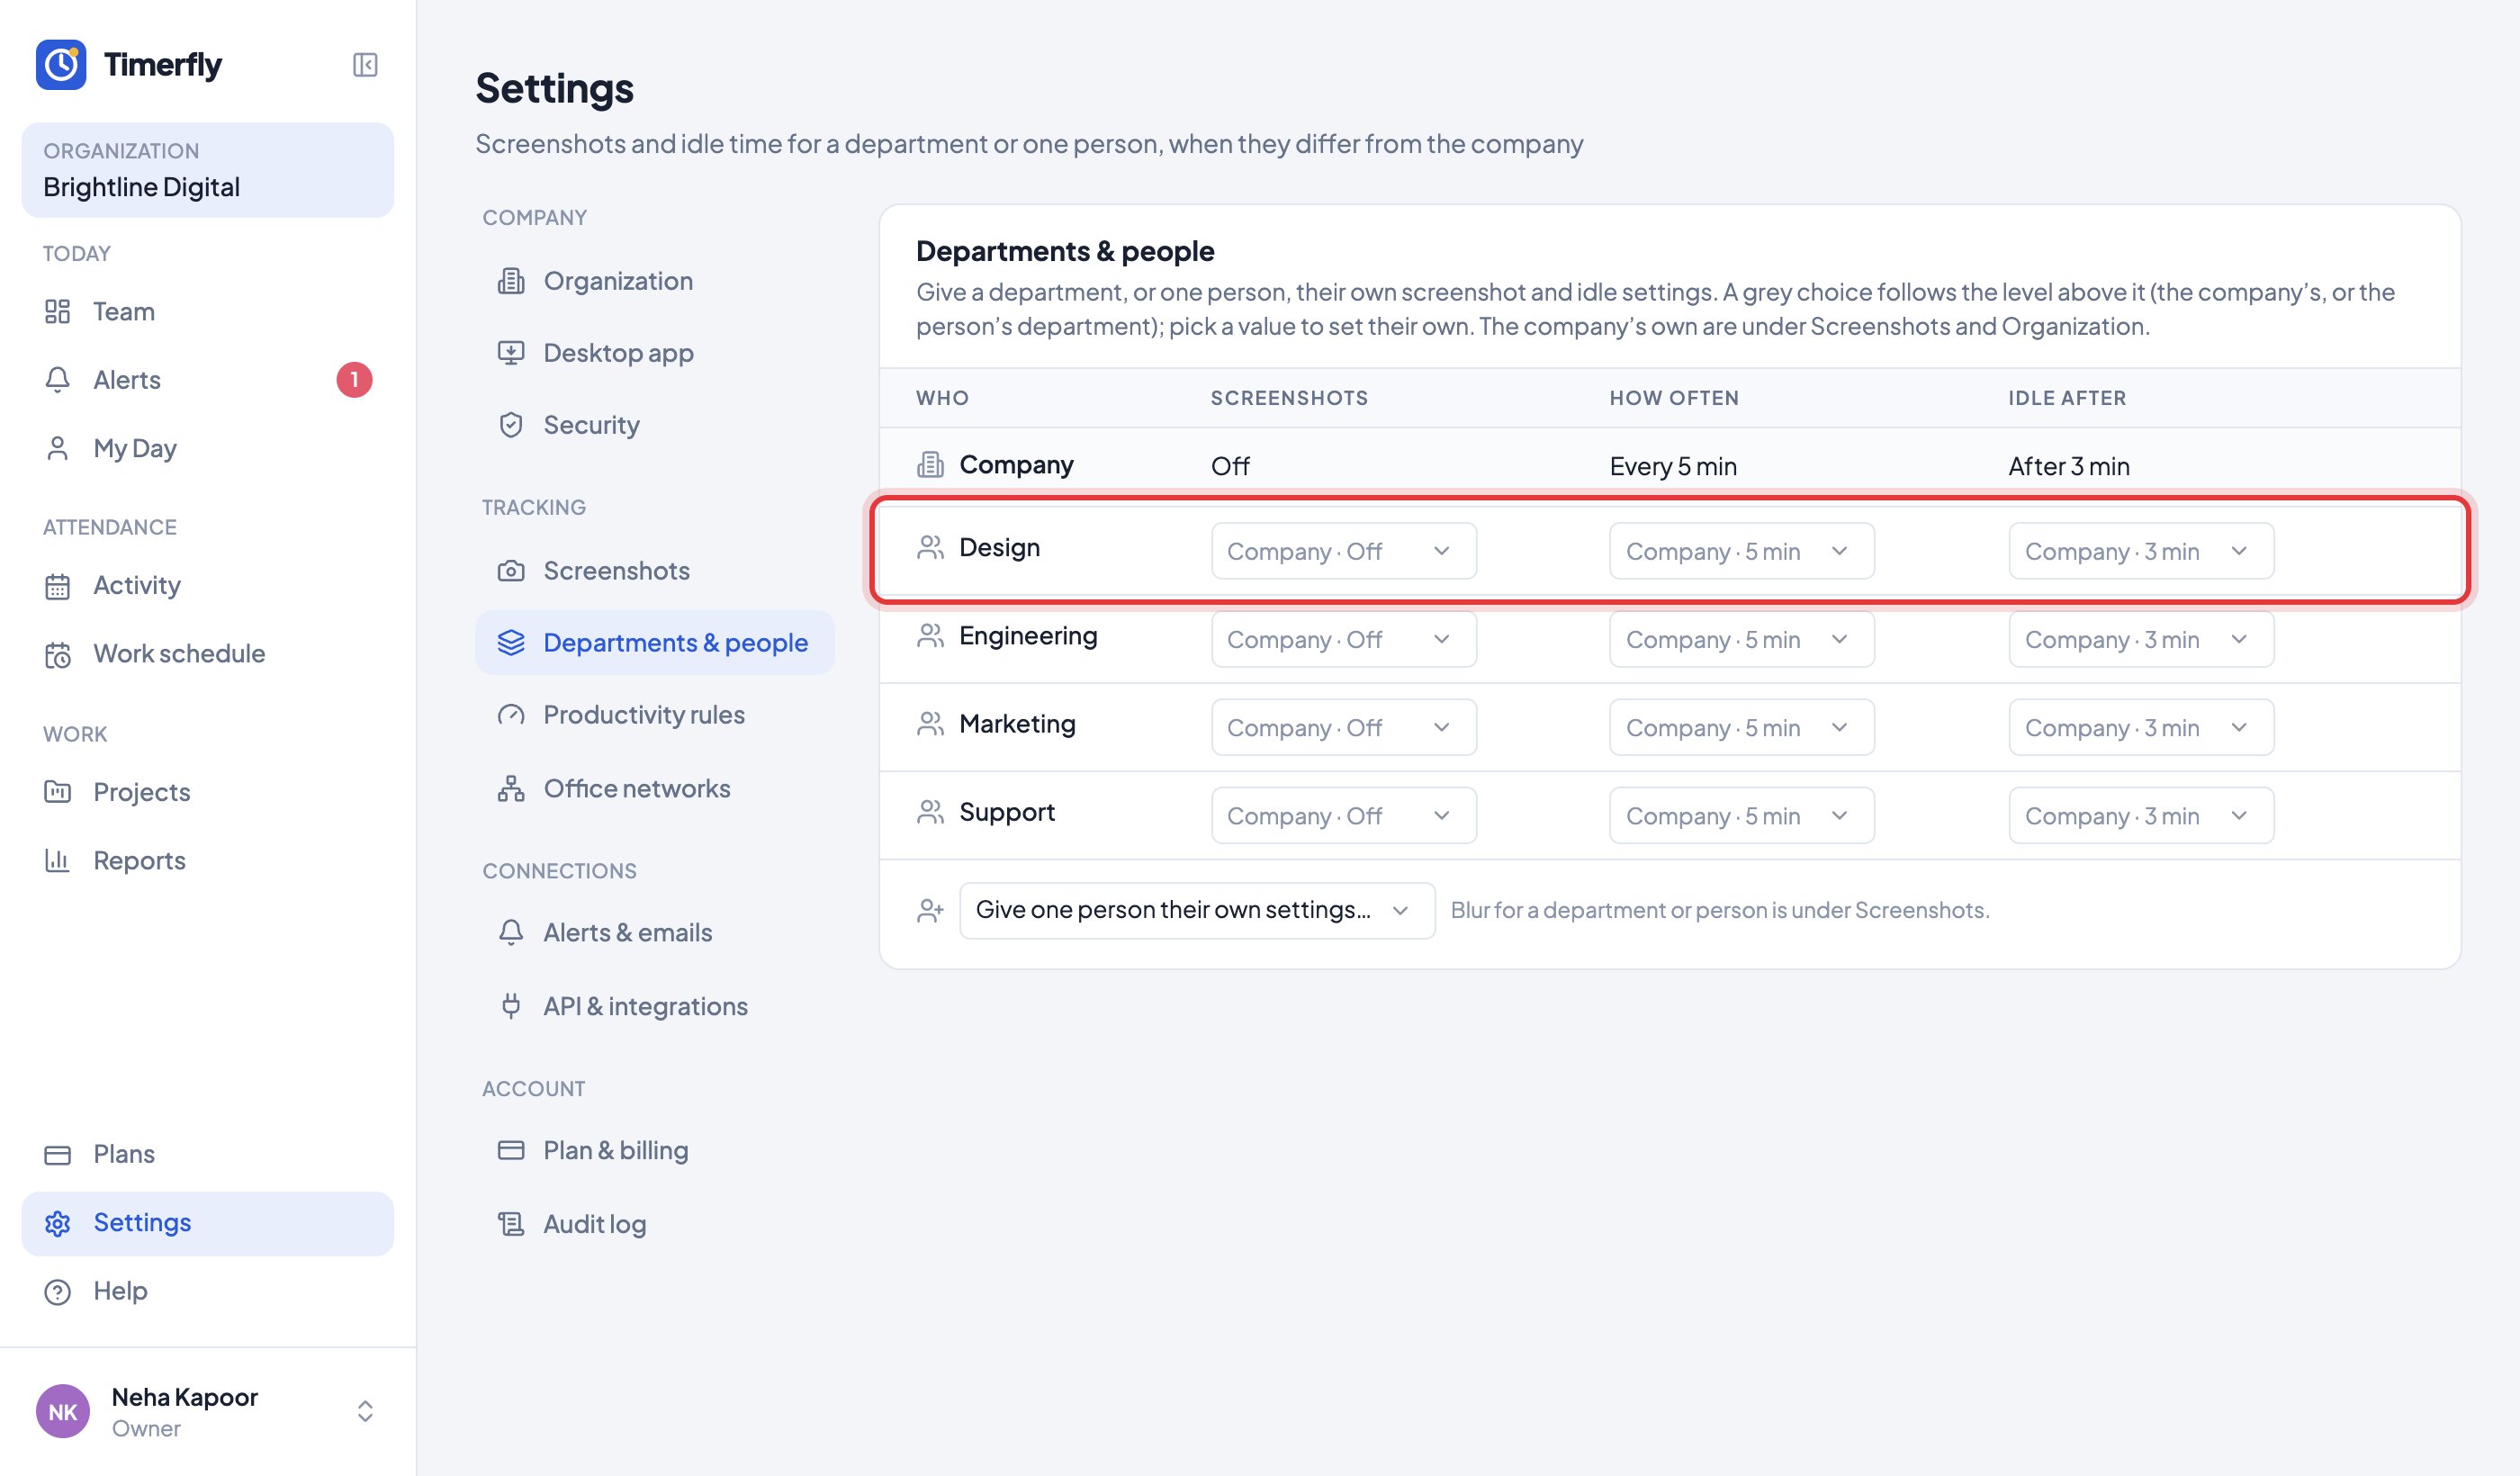Open Organization settings section
This screenshot has height=1476, width=2520.
[655, 281]
